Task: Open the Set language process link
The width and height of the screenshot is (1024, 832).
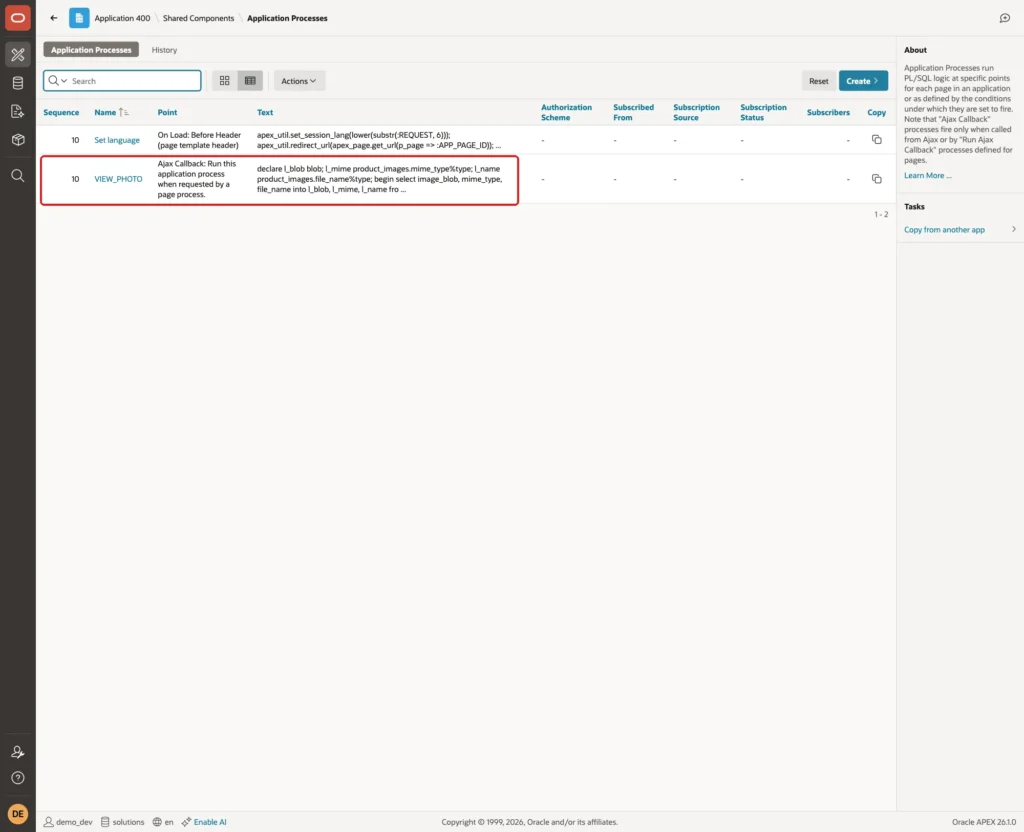Action: 117,140
